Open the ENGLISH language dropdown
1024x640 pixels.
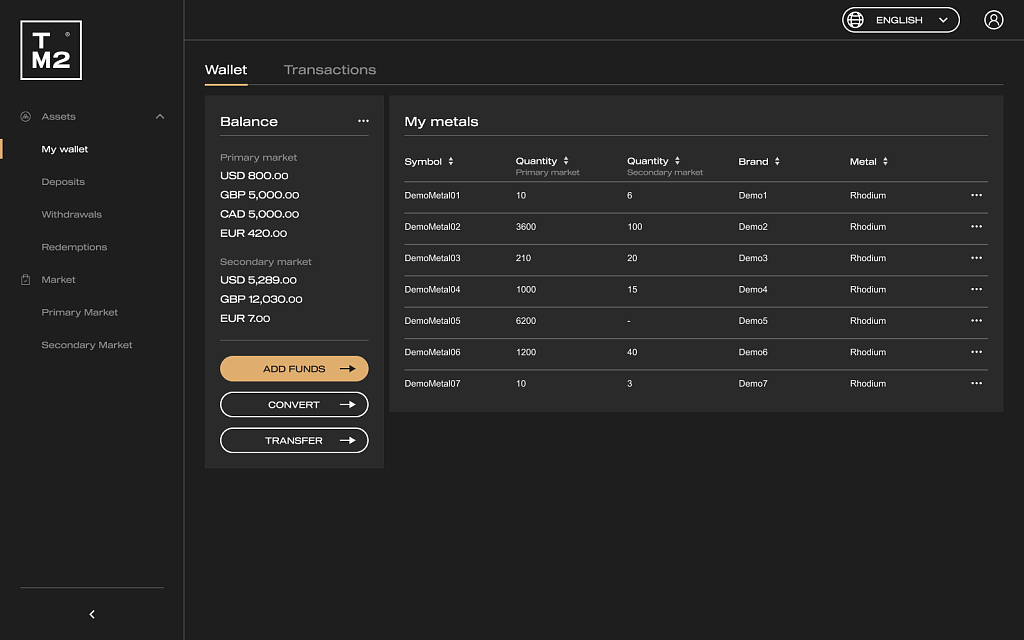tap(901, 20)
